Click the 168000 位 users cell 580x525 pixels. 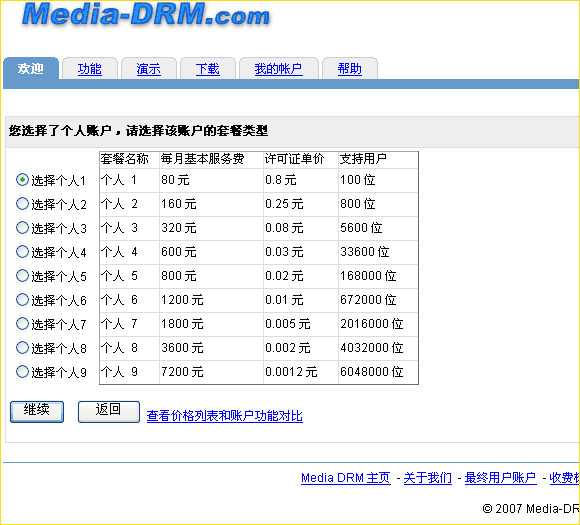click(378, 276)
